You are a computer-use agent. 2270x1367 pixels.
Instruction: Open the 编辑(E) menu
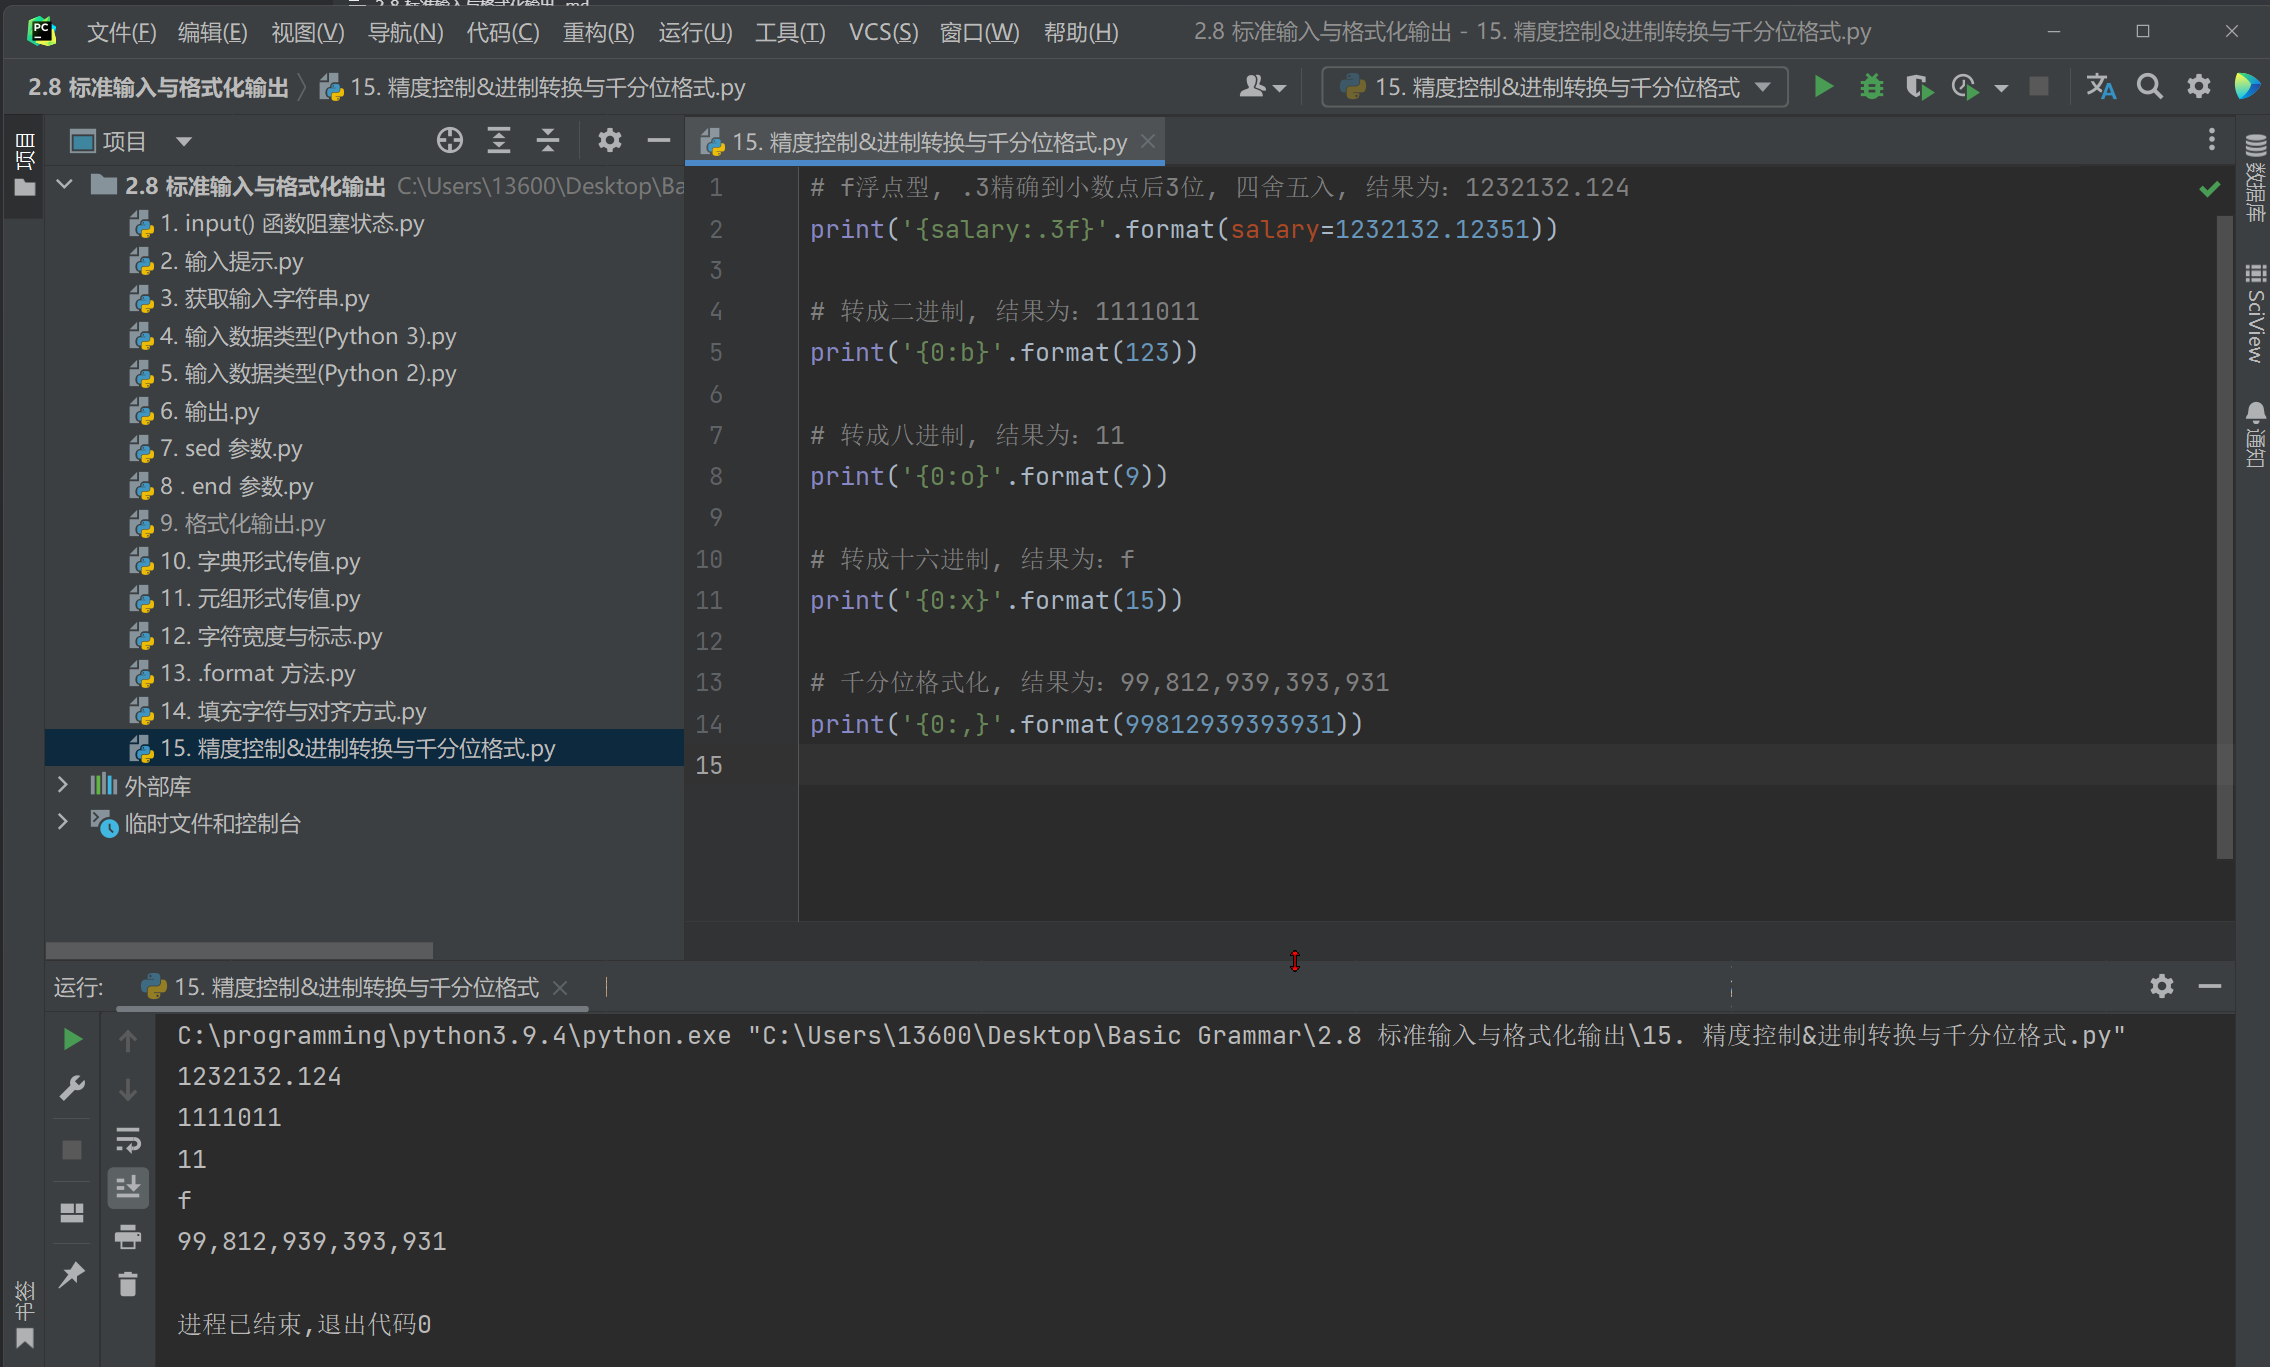tap(212, 32)
